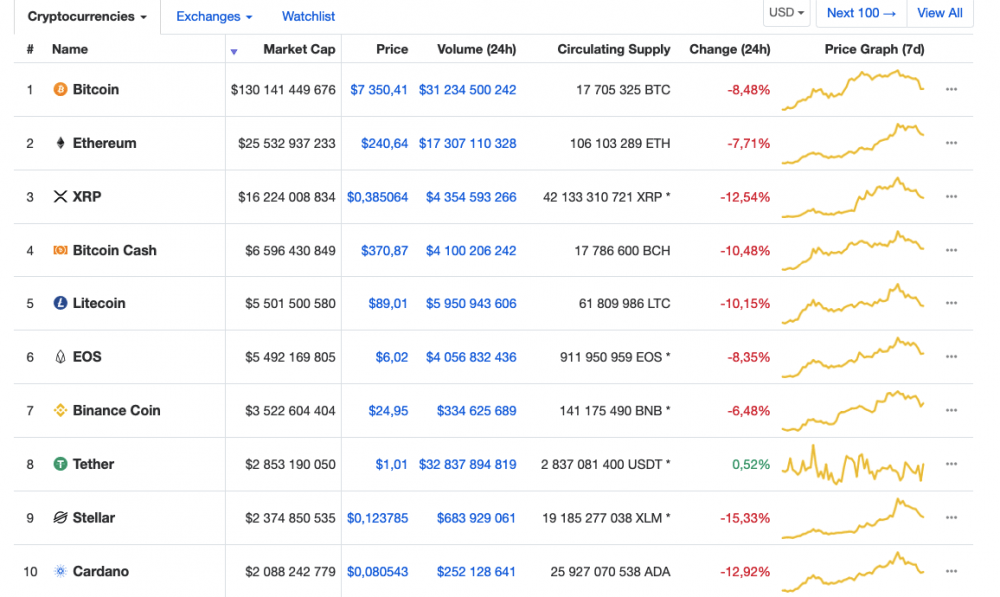Screen dimensions: 1000x597
Task: Click Tether change value 0,52%
Action: point(751,464)
